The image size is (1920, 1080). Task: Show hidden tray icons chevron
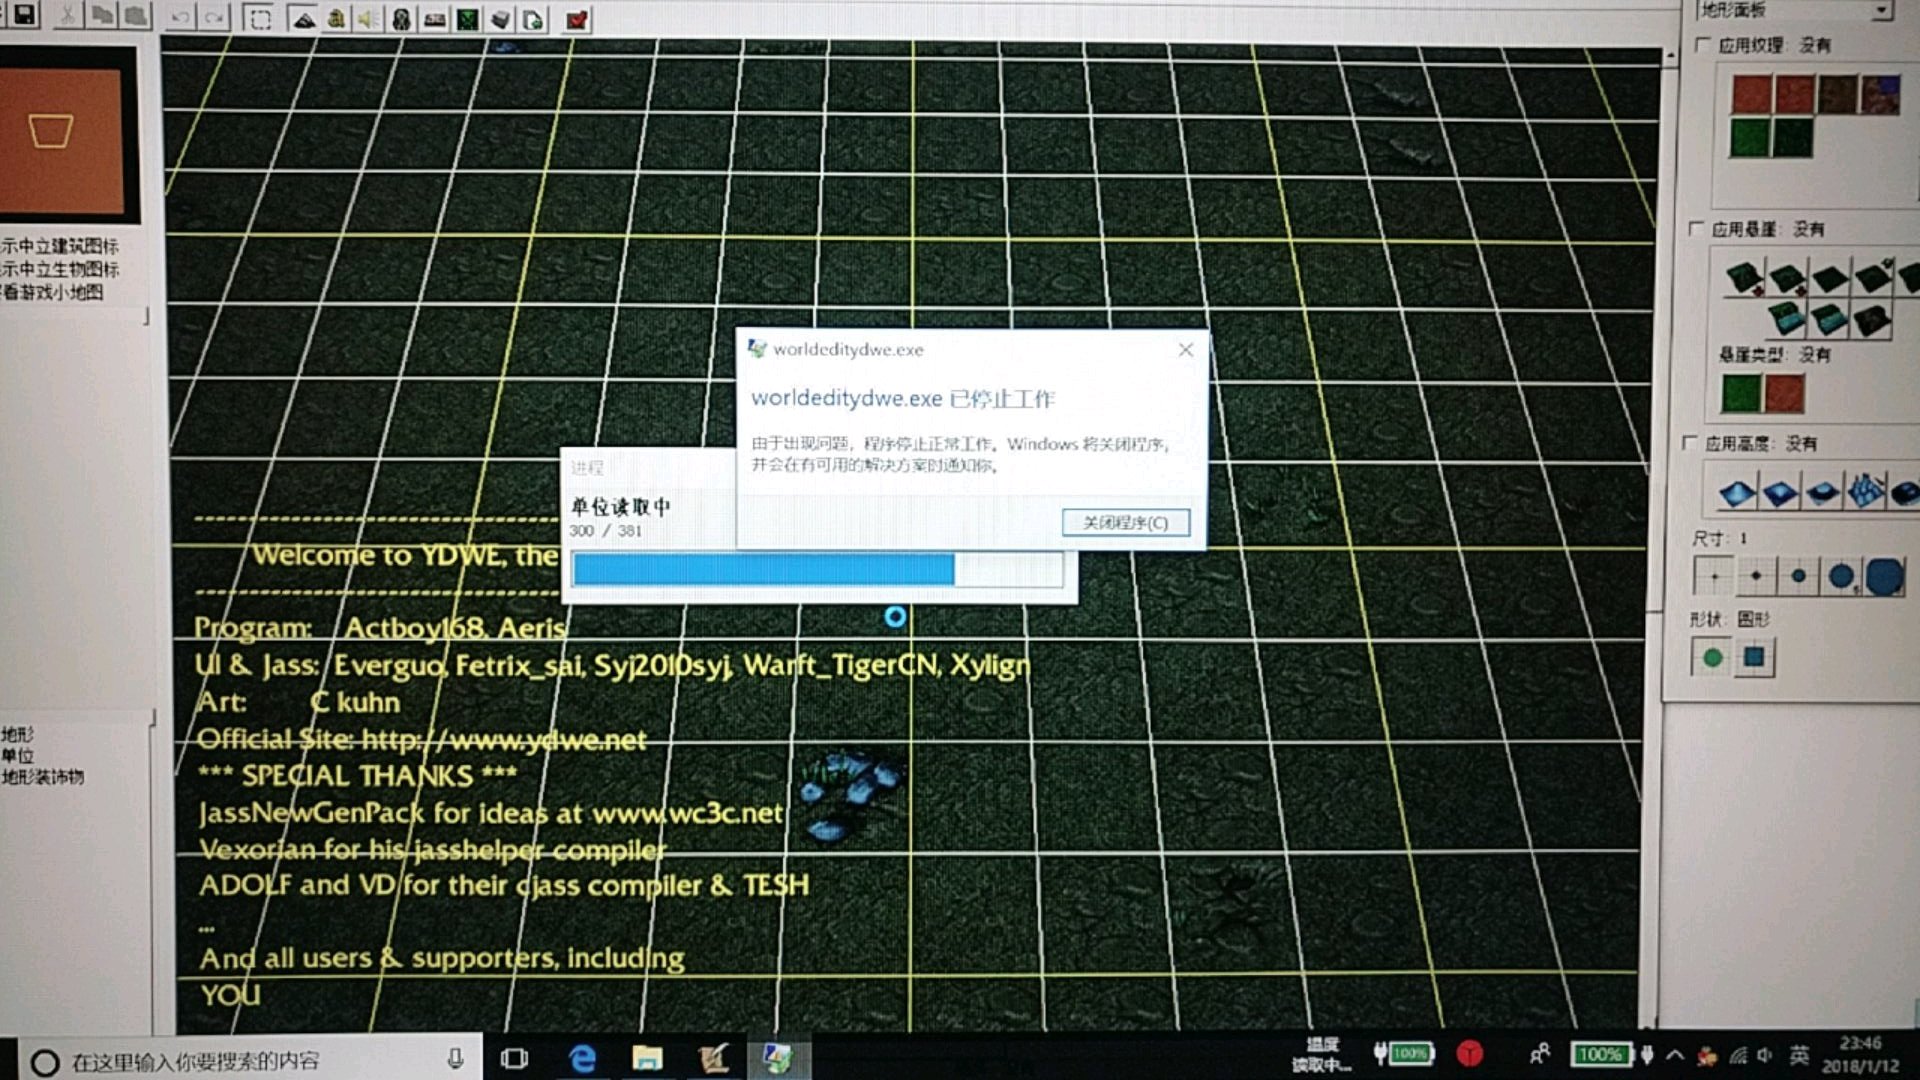click(x=1675, y=1056)
